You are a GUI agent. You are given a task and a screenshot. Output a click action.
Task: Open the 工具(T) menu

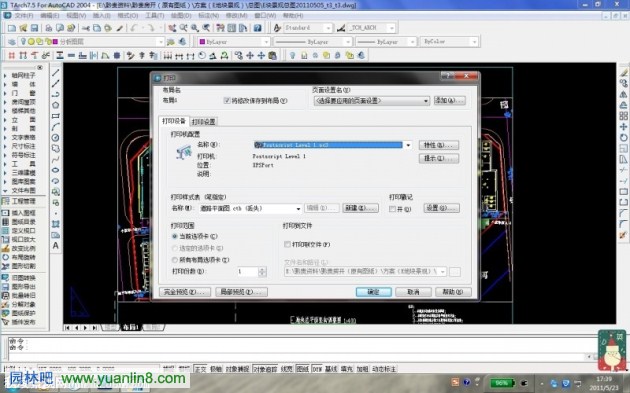155,16
